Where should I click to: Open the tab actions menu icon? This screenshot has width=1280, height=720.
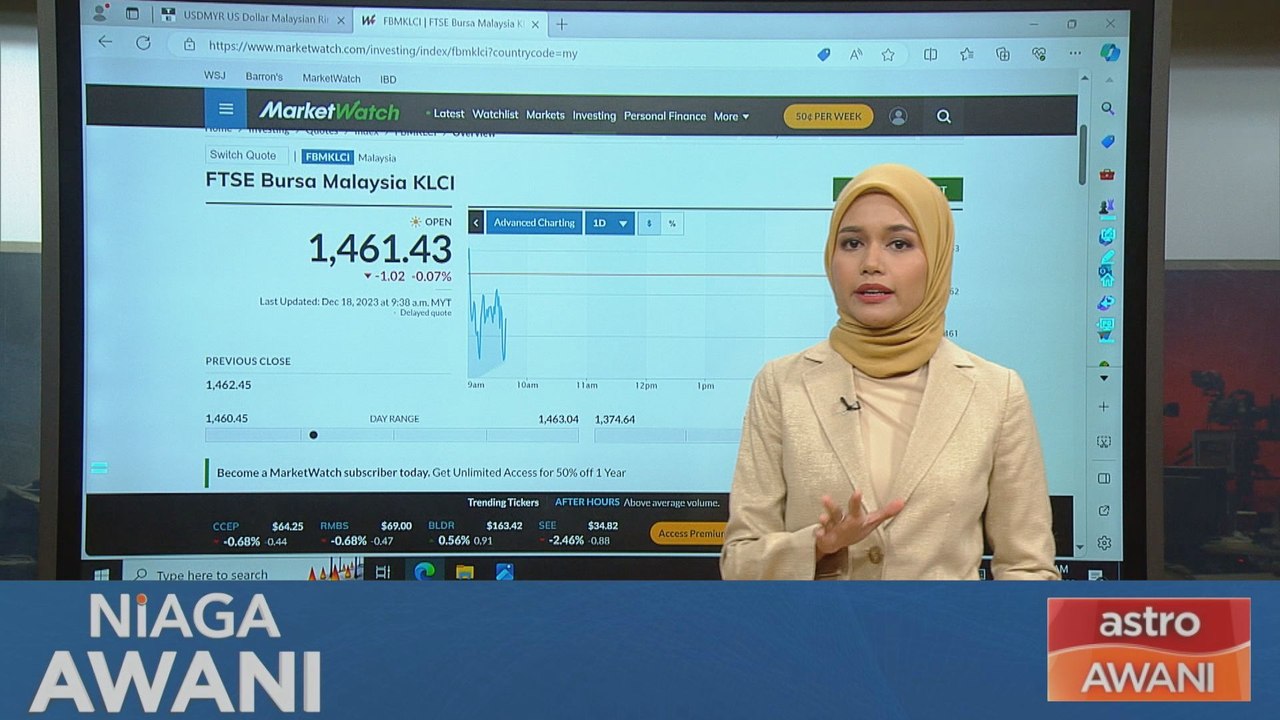tap(132, 14)
